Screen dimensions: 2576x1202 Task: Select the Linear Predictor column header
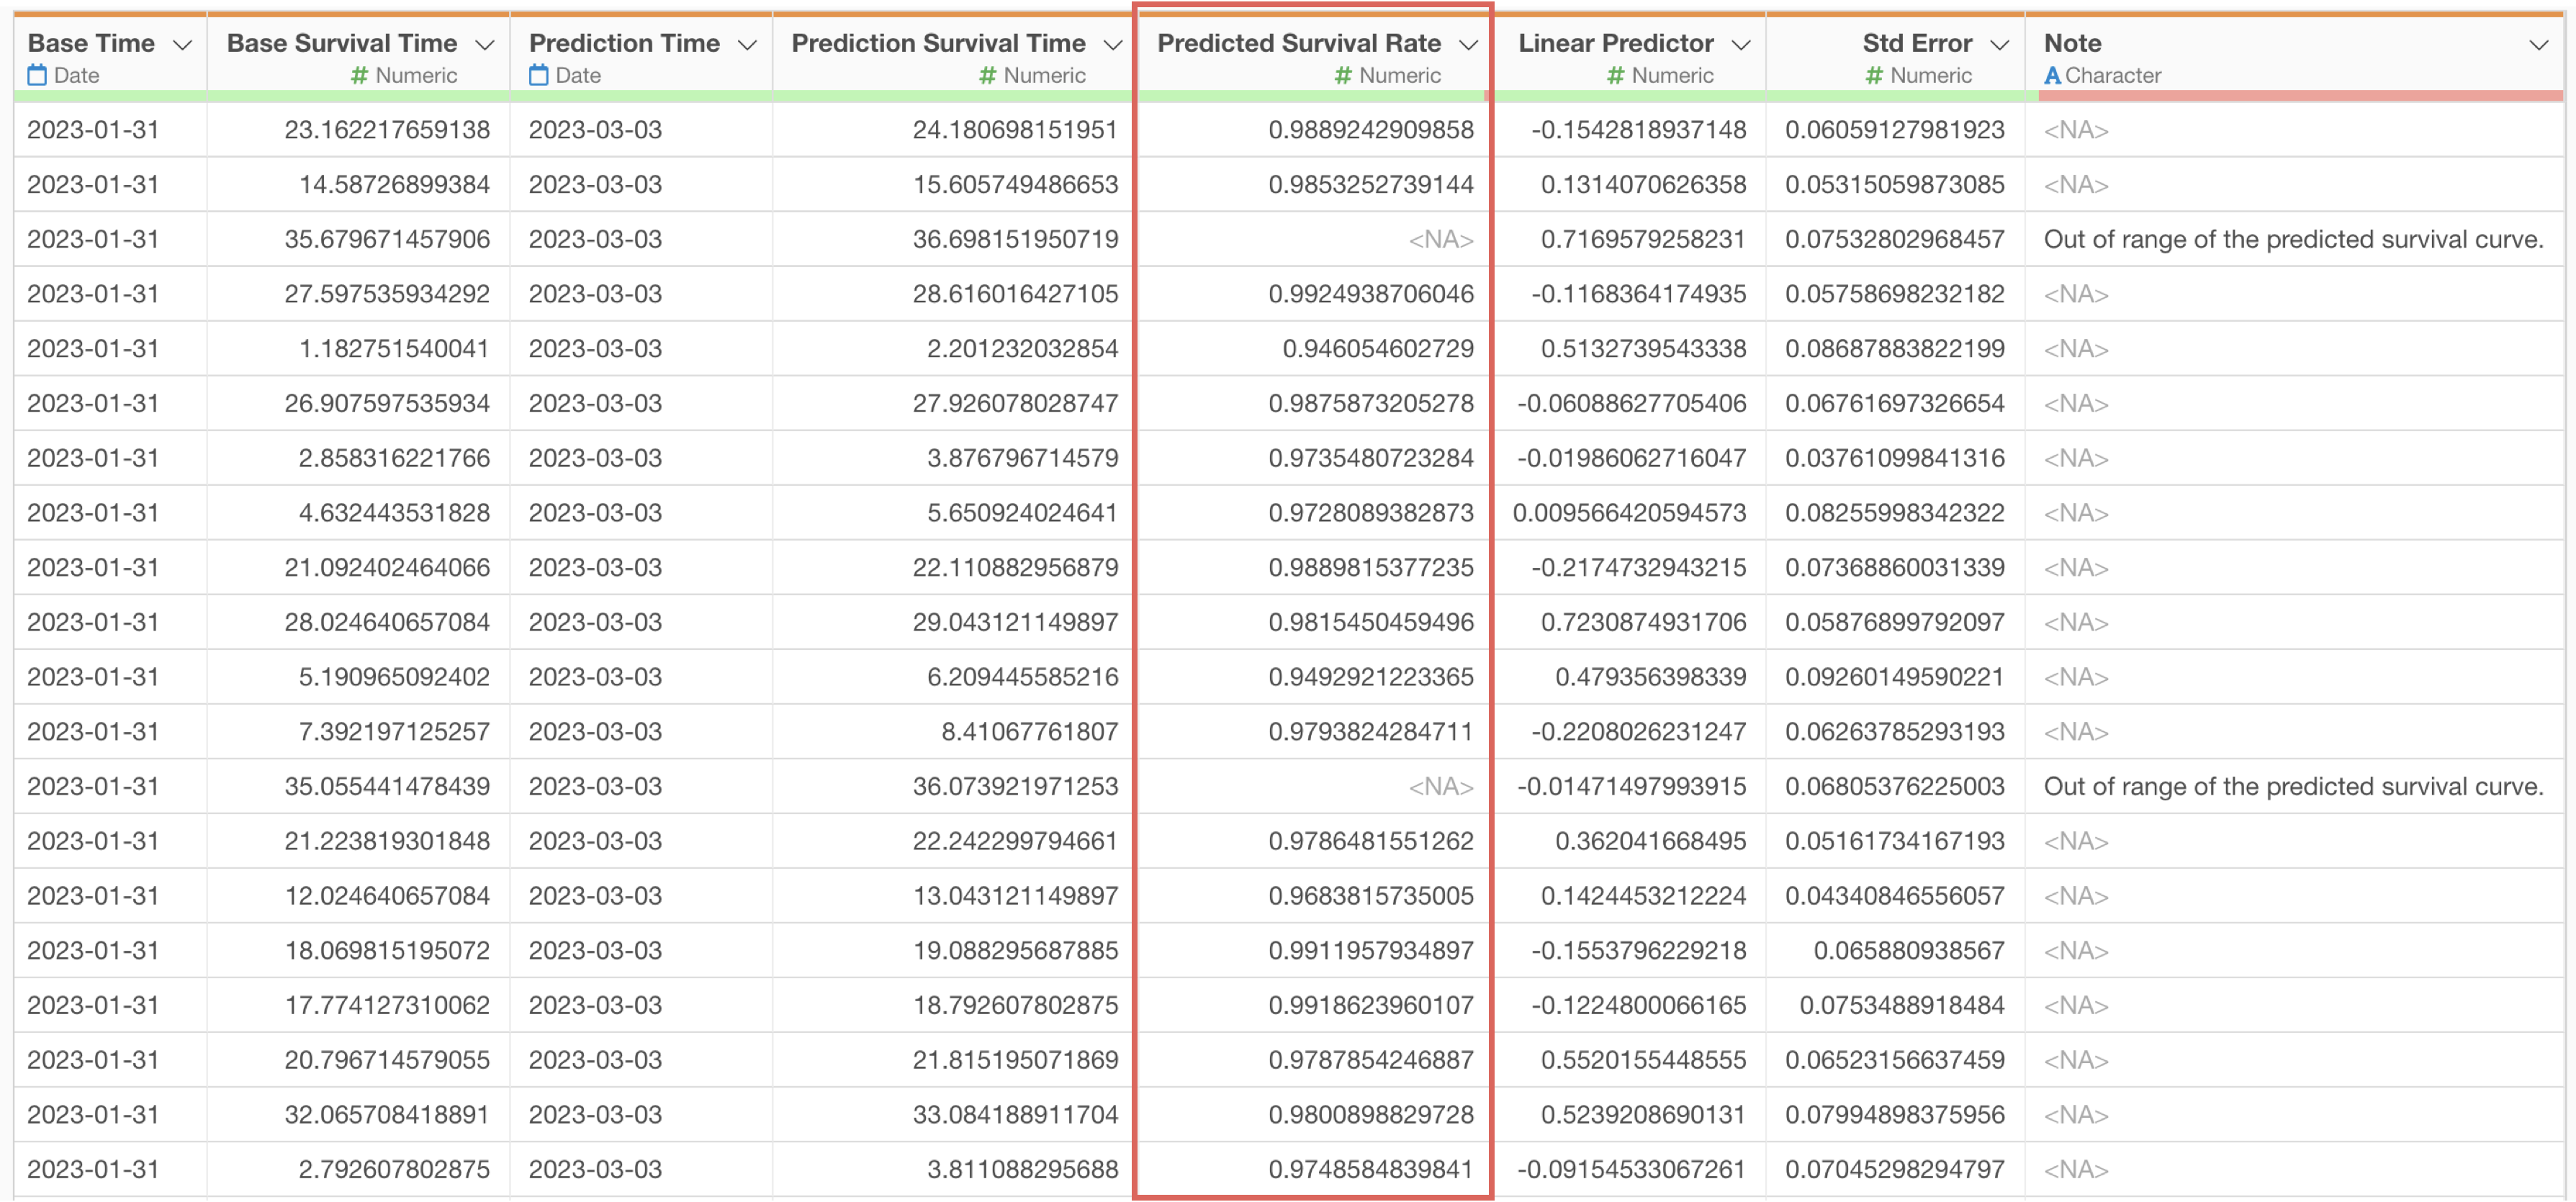pyautogui.click(x=1616, y=43)
